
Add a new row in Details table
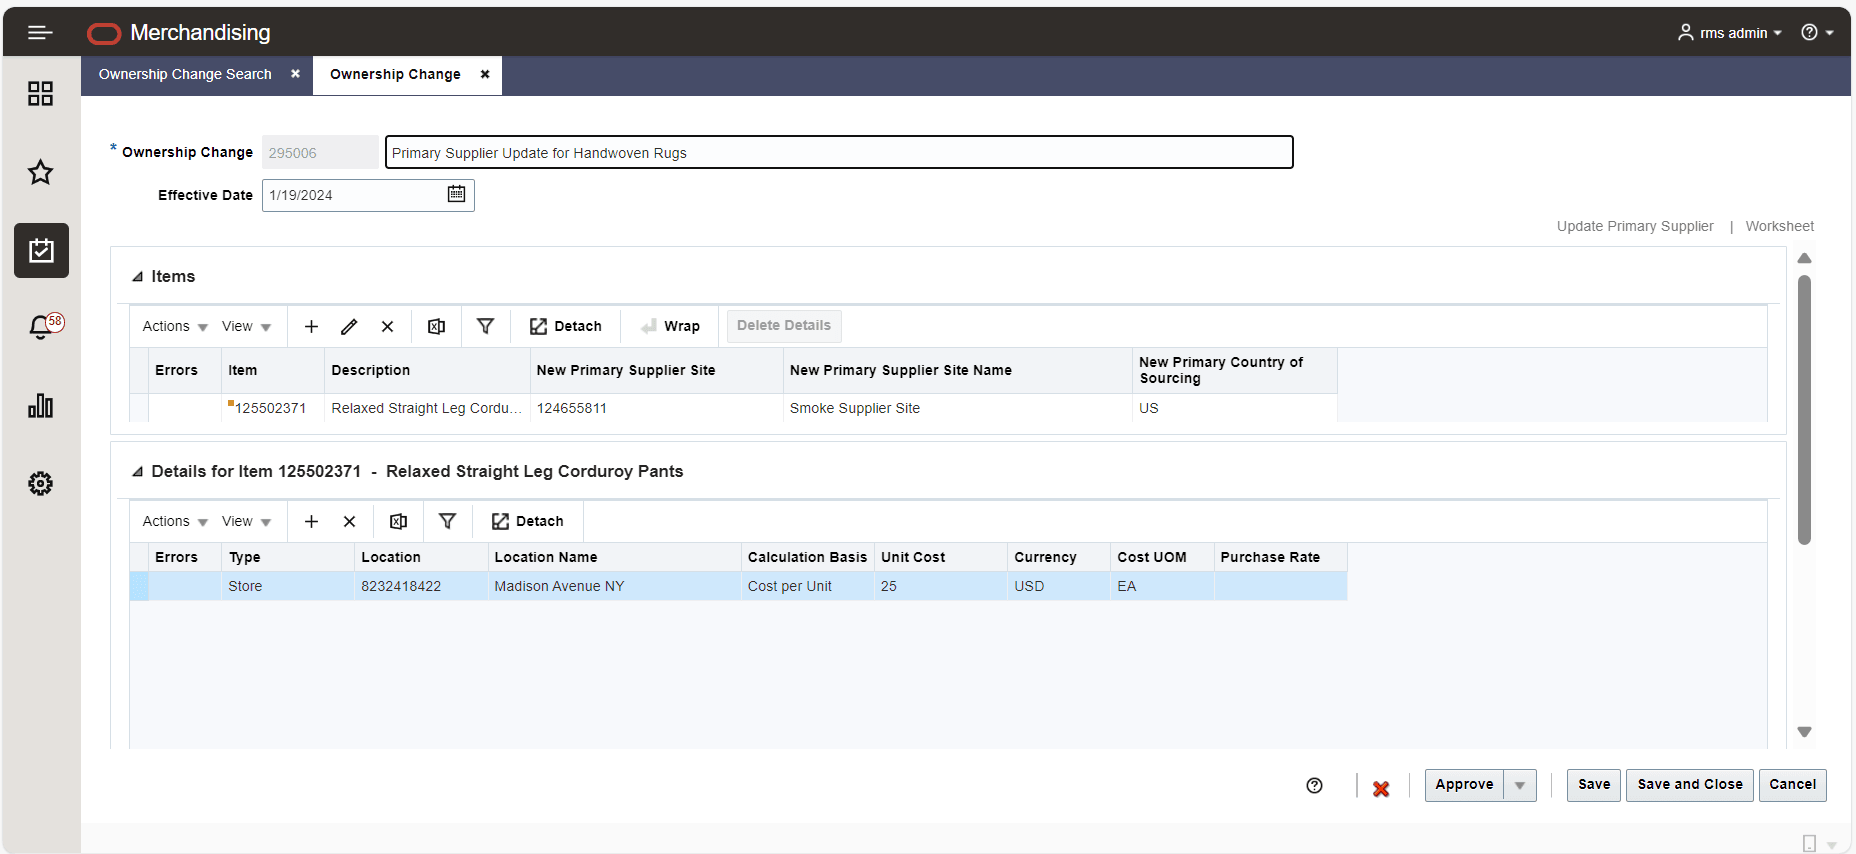311,522
